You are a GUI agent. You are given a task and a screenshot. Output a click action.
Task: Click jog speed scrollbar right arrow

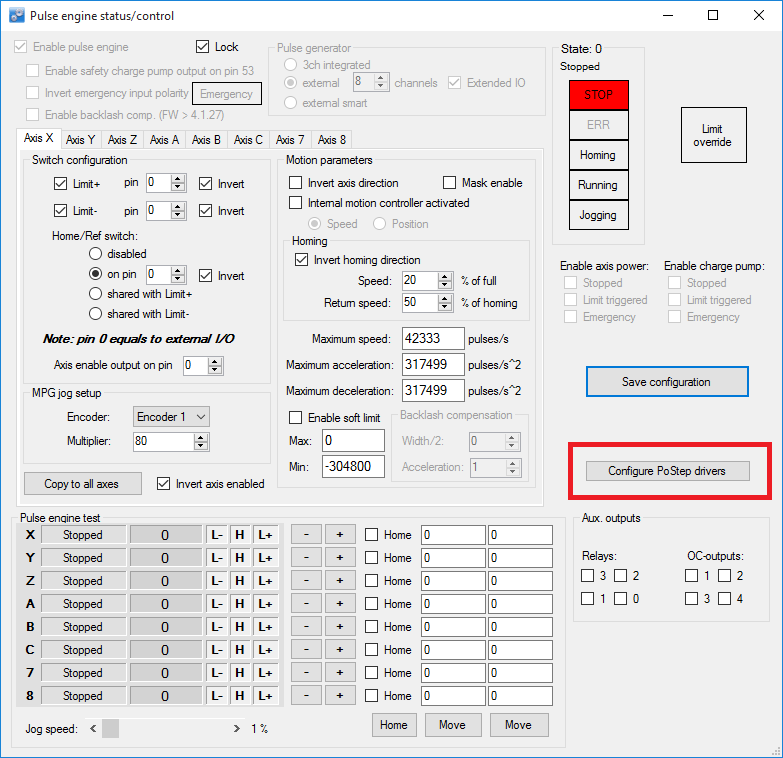[x=237, y=729]
